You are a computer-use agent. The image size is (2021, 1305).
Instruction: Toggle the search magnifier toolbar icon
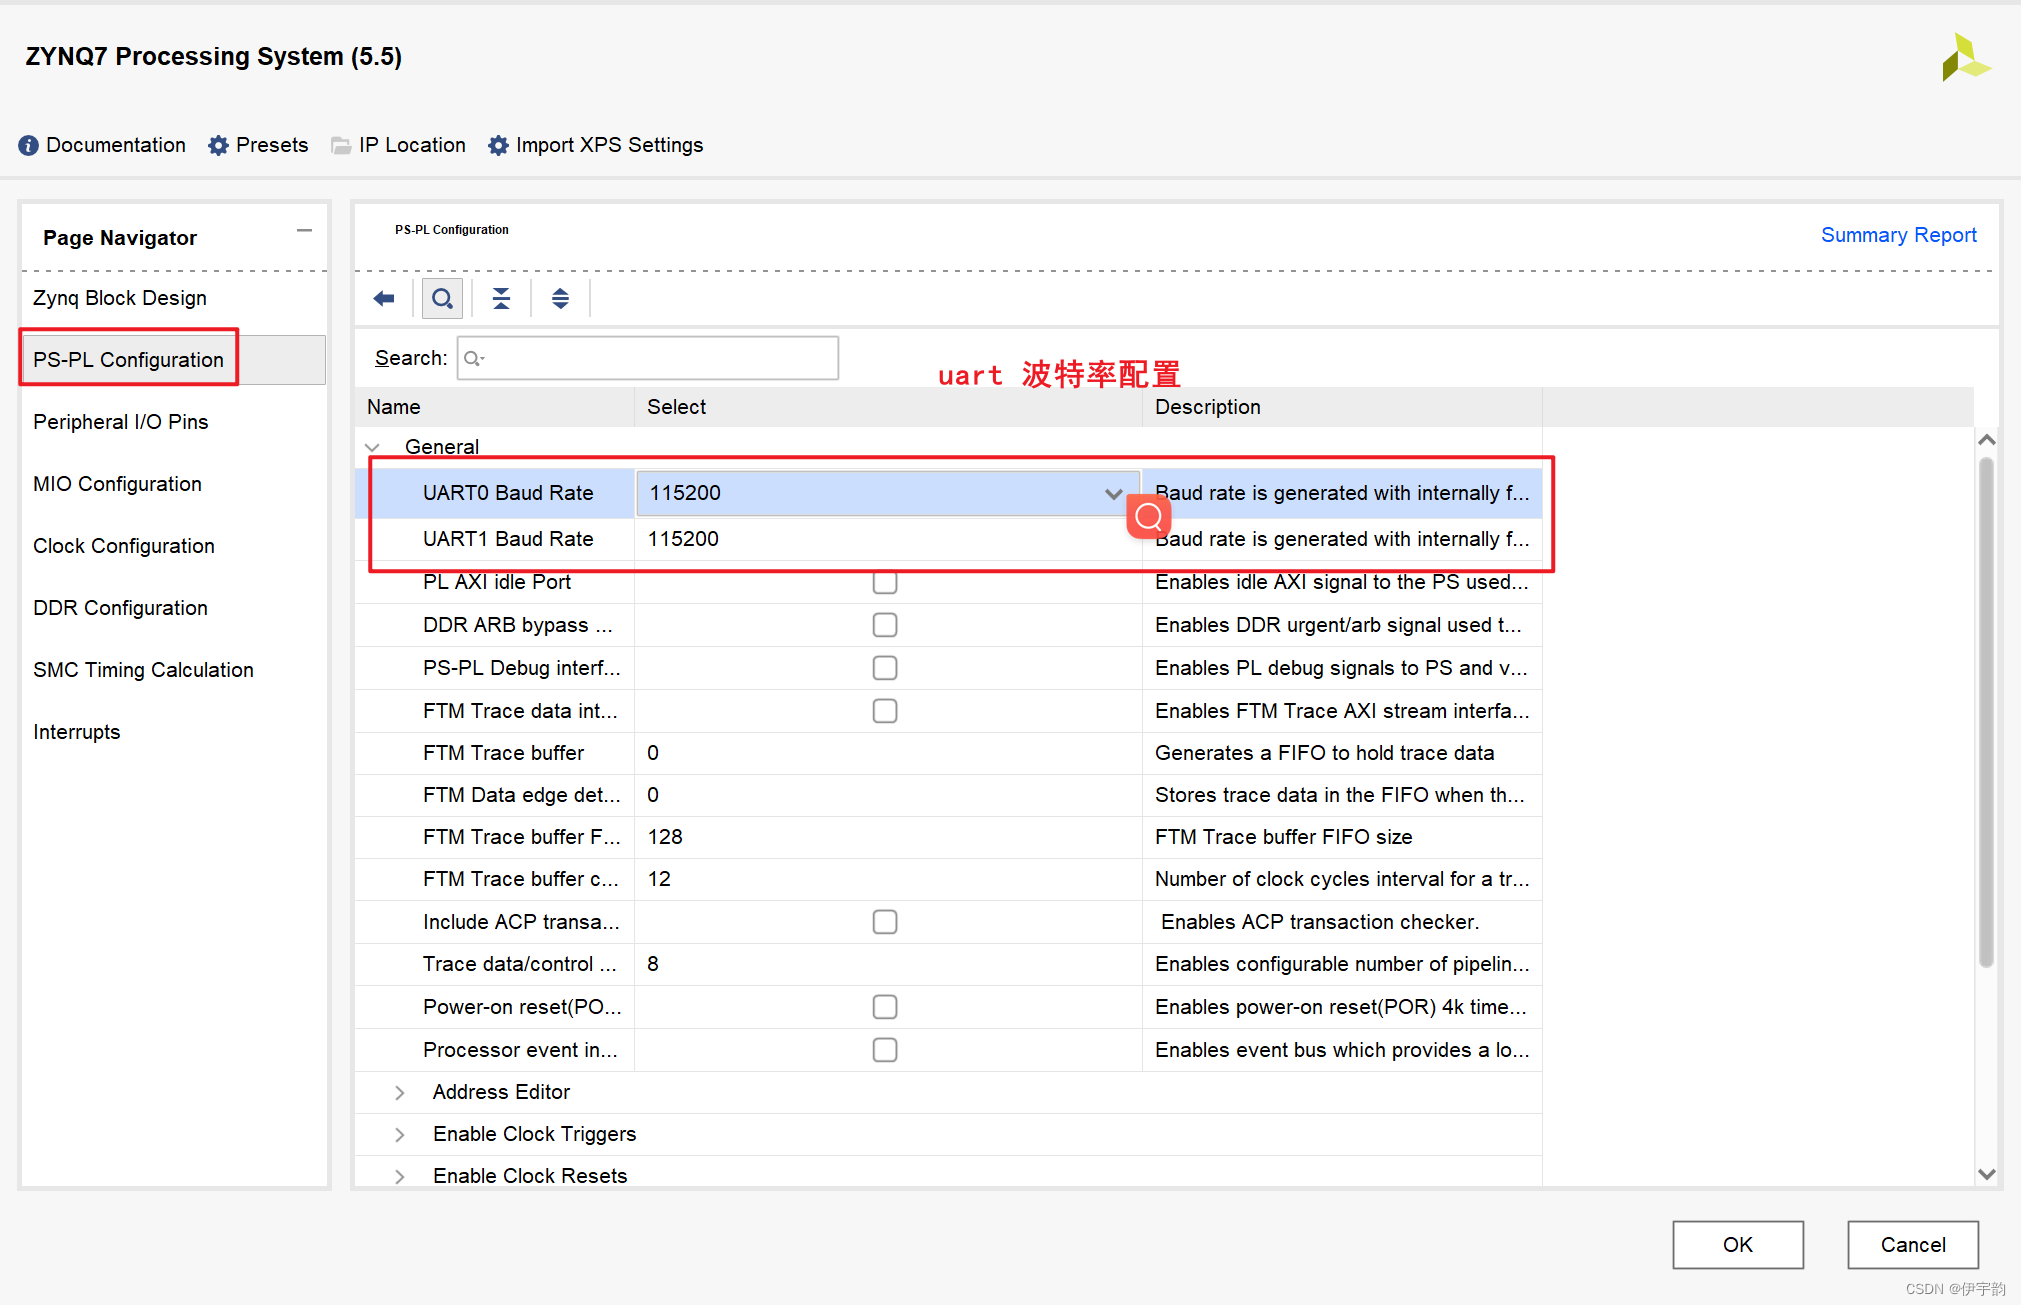coord(442,298)
